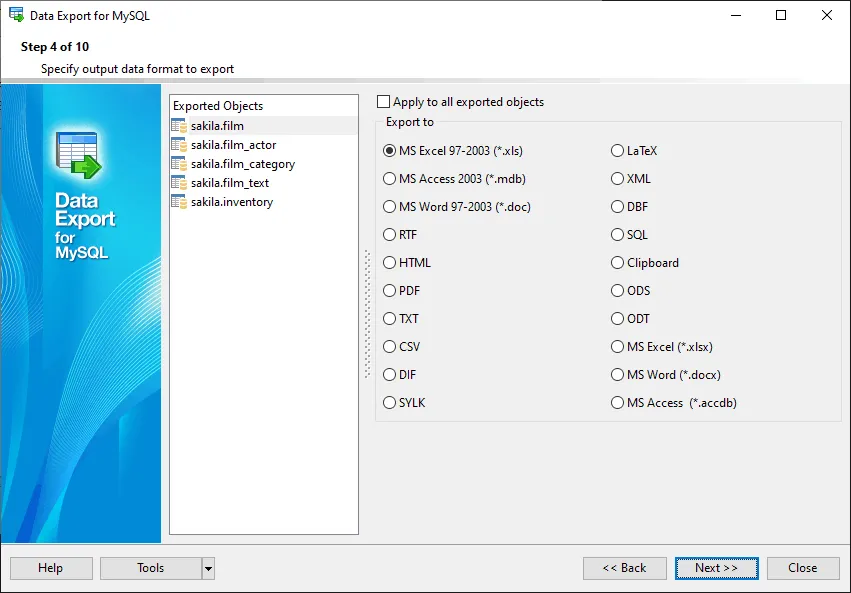Go back with the << Back button
The image size is (851, 593).
625,569
